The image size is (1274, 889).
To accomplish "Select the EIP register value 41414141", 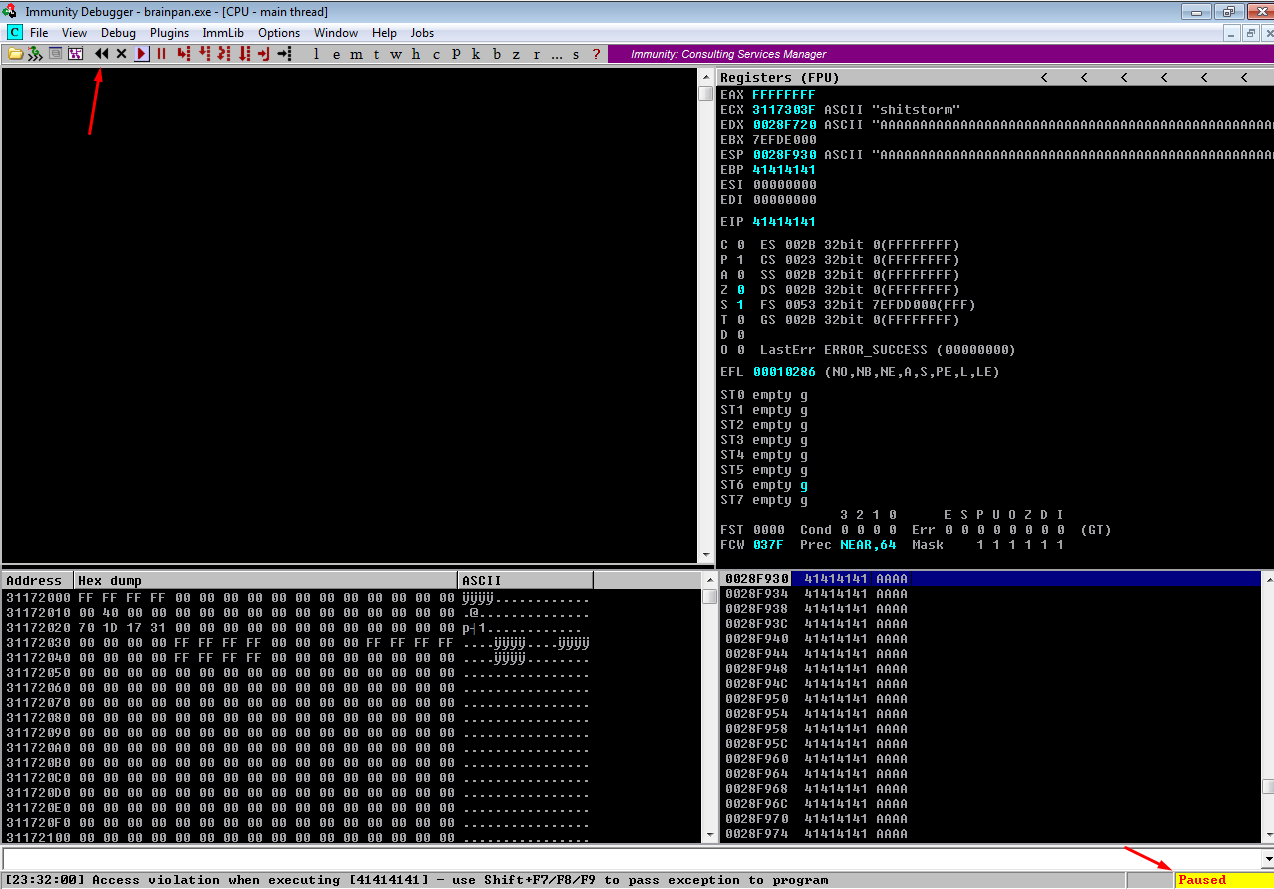I will click(784, 222).
